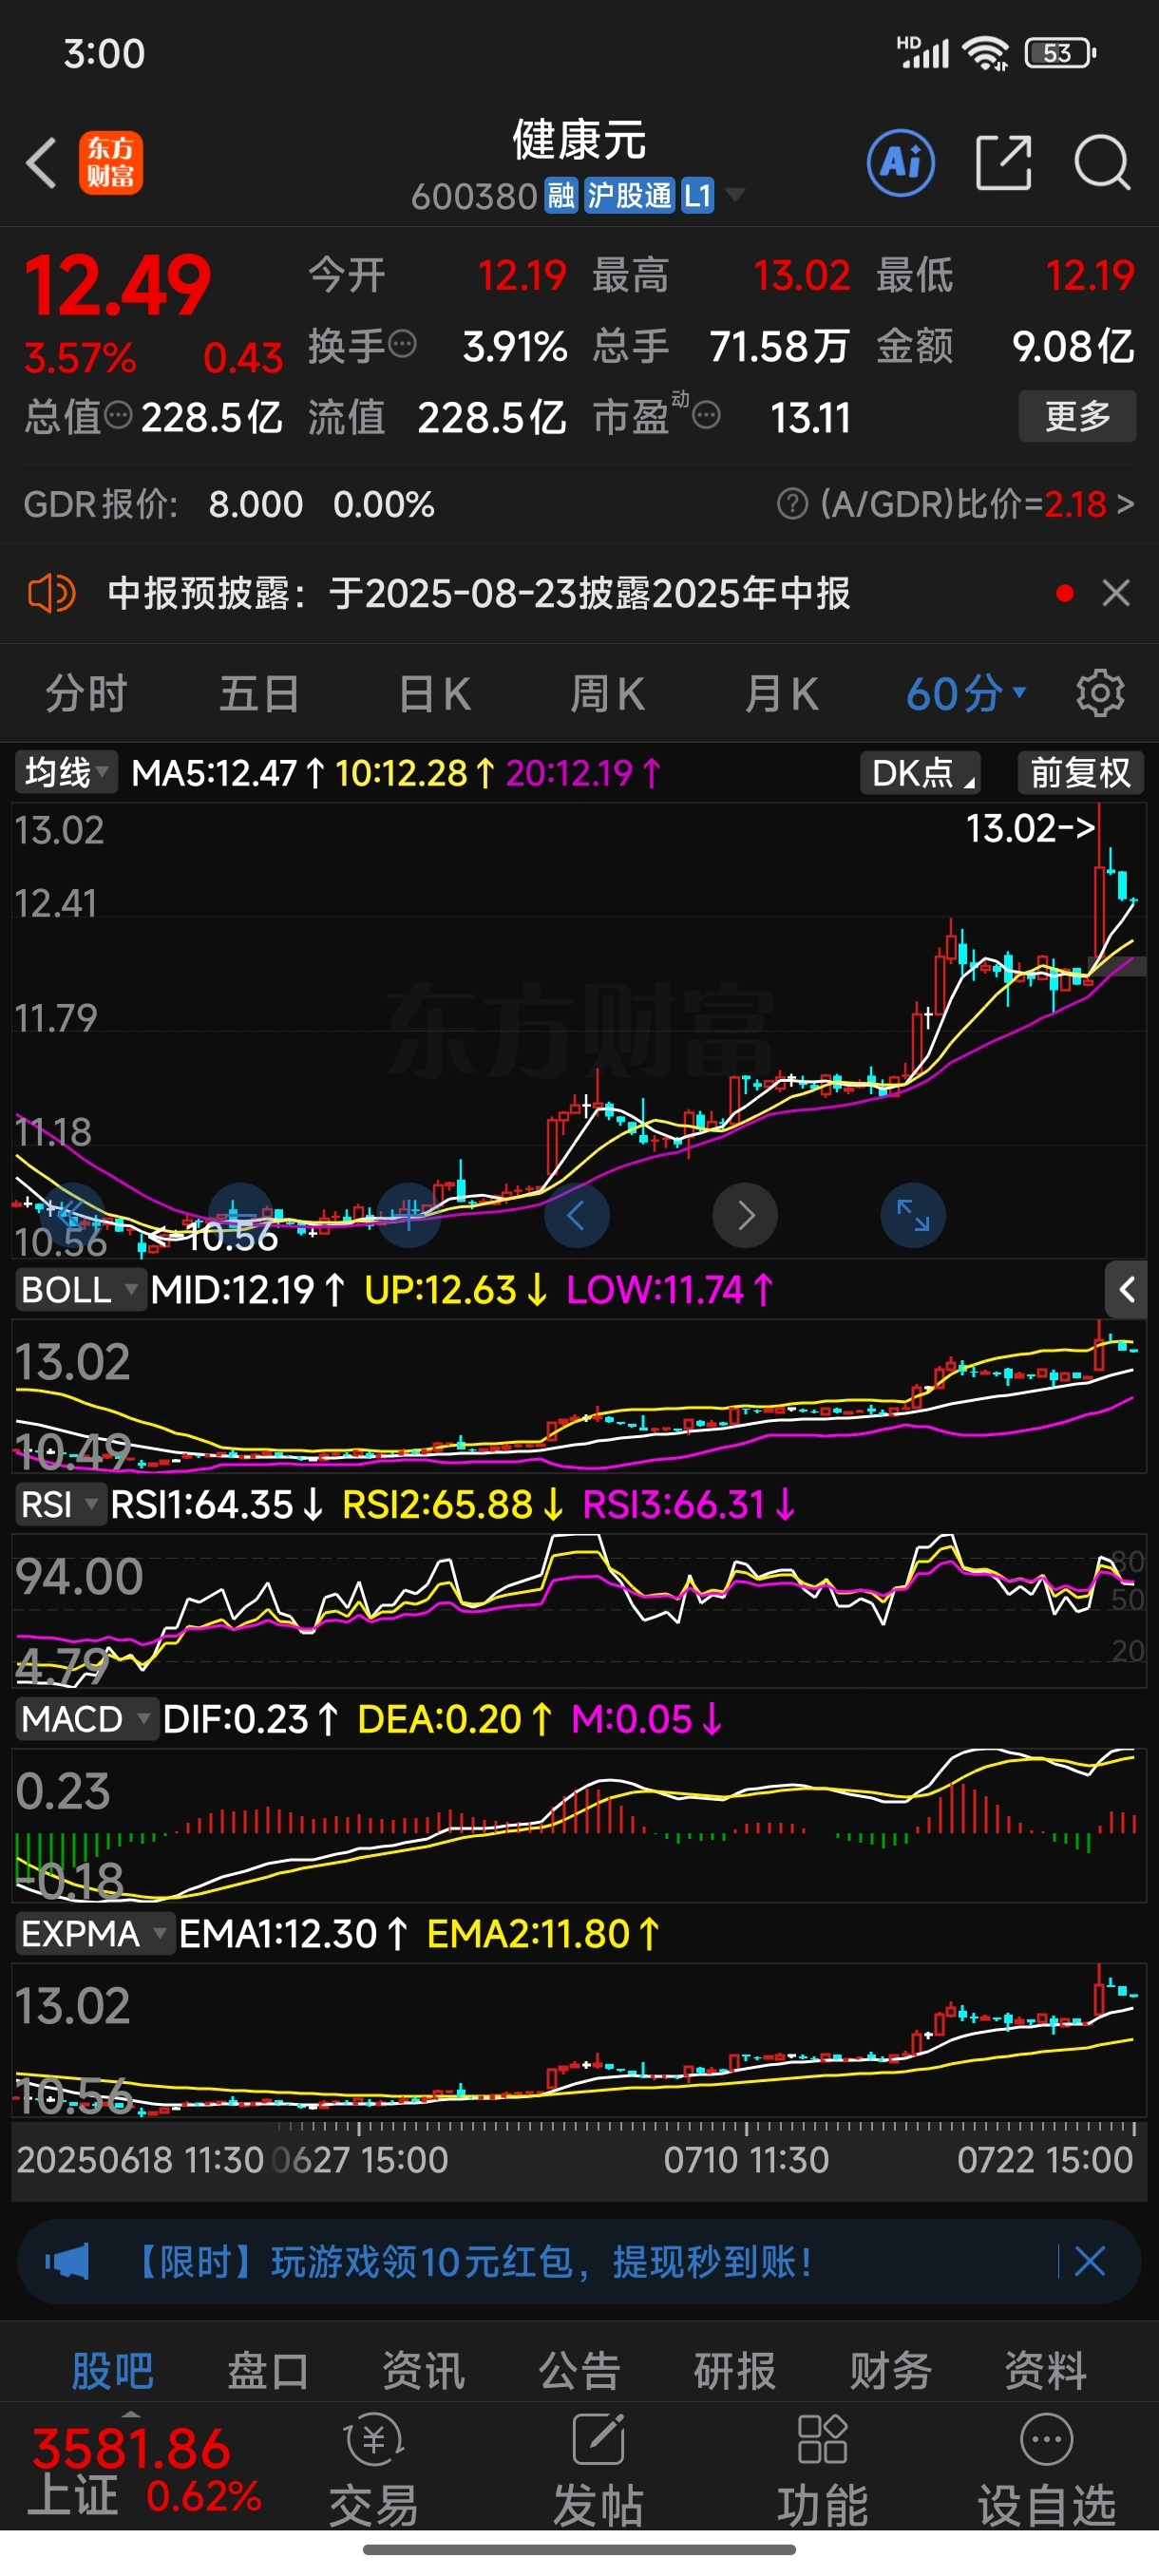Screen dimensions: 1159x2576
Task: Tap the GDR ratio question-mark icon
Action: (792, 504)
